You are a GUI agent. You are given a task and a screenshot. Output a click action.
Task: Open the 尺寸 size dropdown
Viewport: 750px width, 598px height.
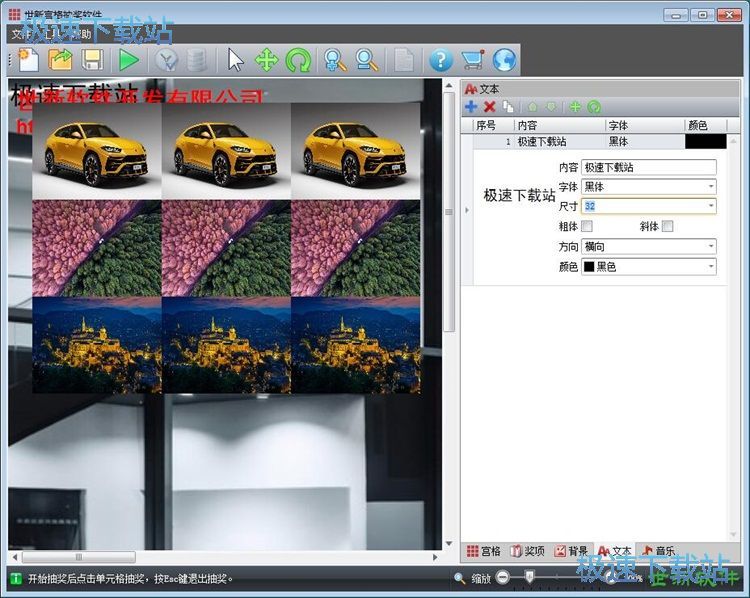[711, 206]
